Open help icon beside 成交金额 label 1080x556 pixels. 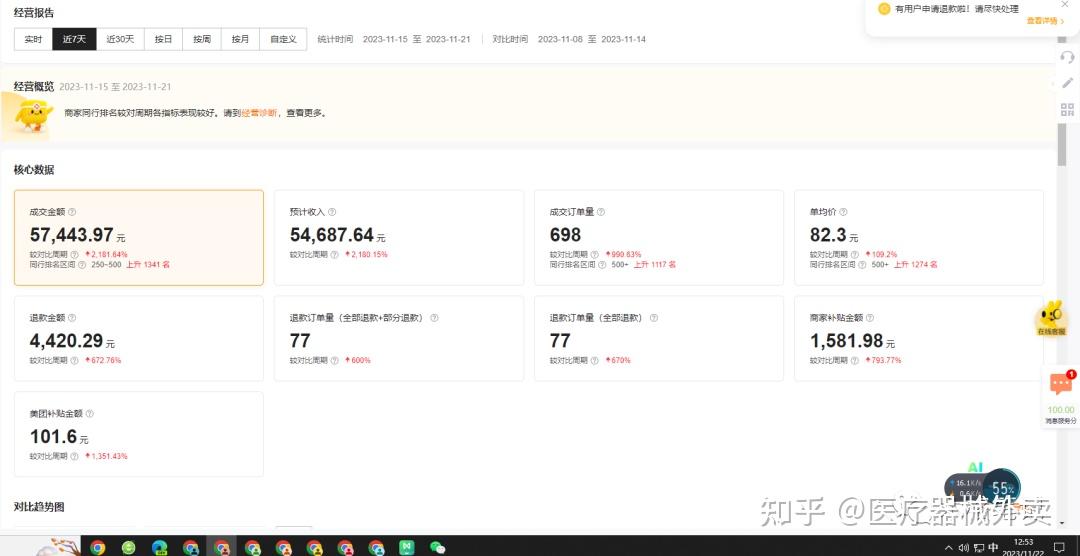coord(72,212)
